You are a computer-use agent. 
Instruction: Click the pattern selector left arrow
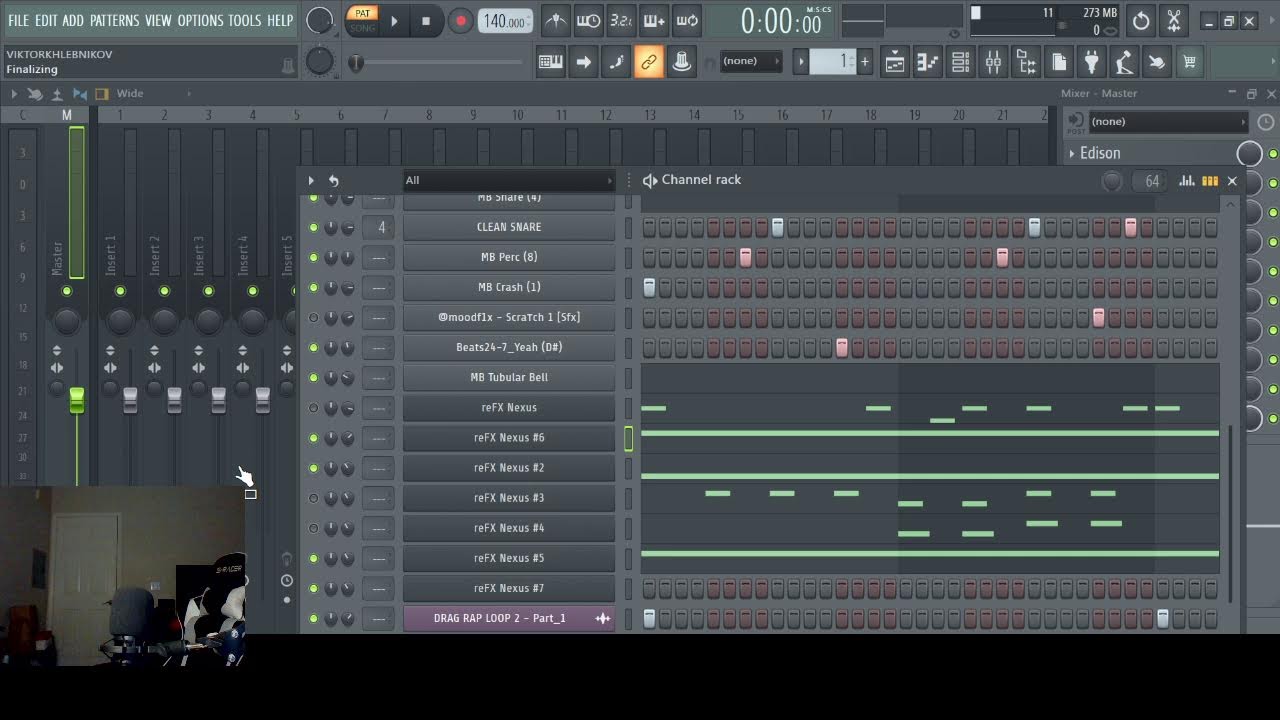pyautogui.click(x=800, y=62)
